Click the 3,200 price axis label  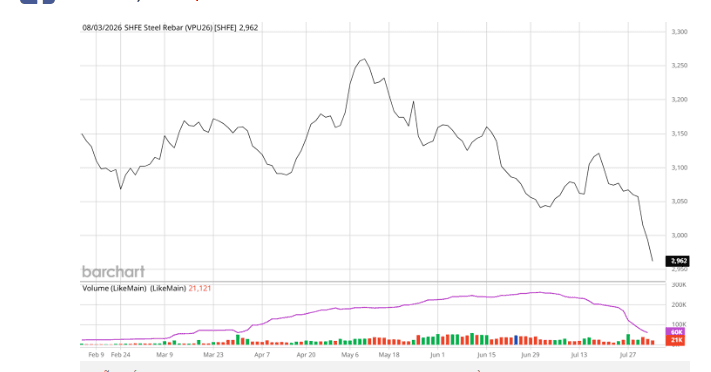tap(679, 100)
